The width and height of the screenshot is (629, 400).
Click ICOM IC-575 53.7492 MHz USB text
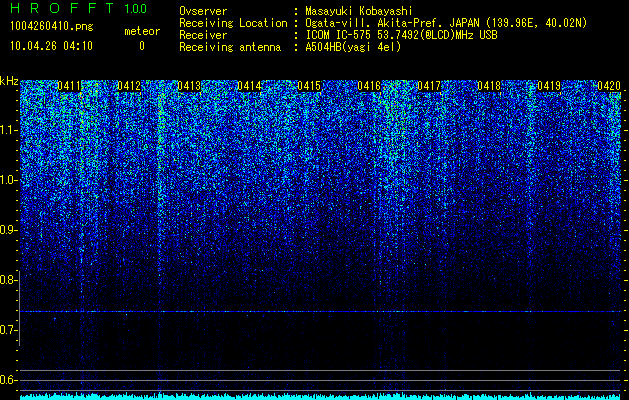click(401, 35)
